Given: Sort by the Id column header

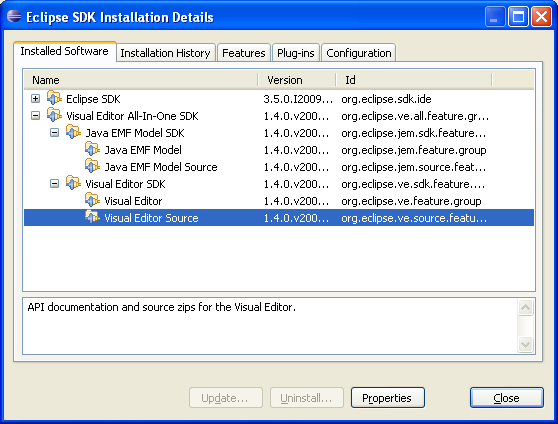Looking at the screenshot, I should pyautogui.click(x=414, y=80).
